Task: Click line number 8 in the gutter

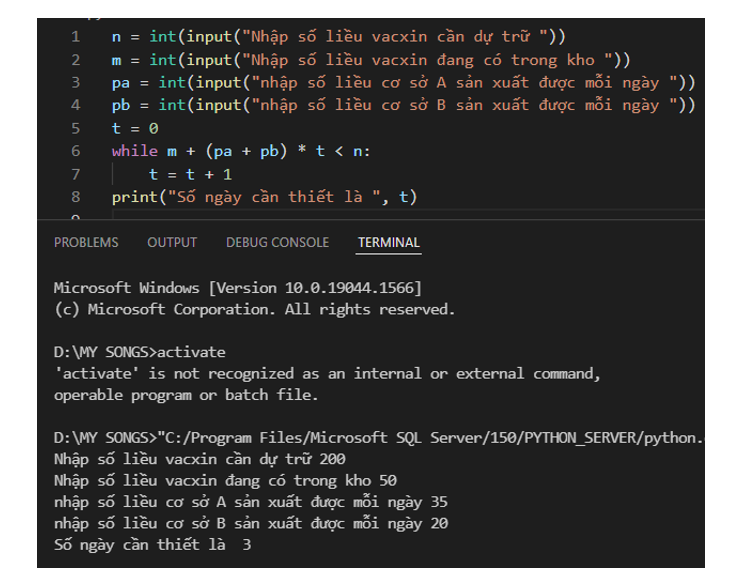Action: [75, 197]
